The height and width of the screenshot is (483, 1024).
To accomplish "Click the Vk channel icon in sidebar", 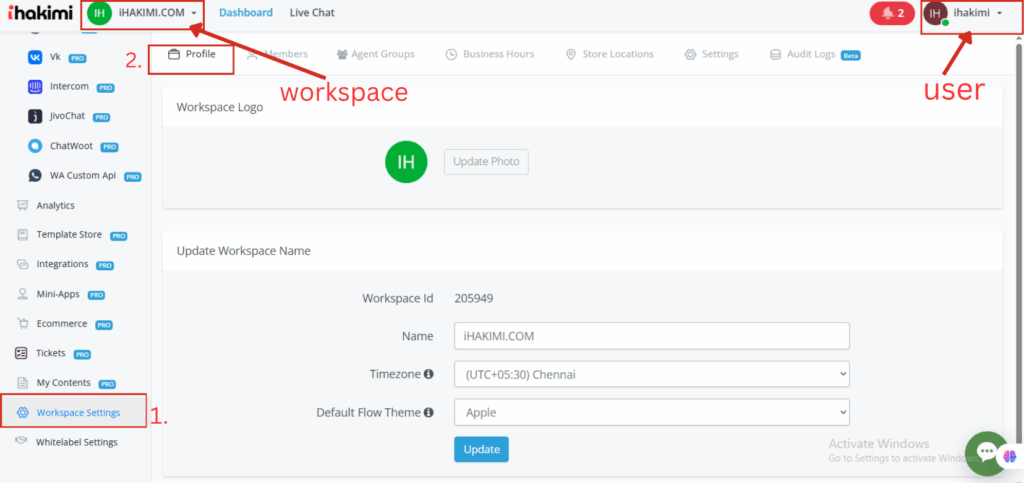I will (x=34, y=58).
